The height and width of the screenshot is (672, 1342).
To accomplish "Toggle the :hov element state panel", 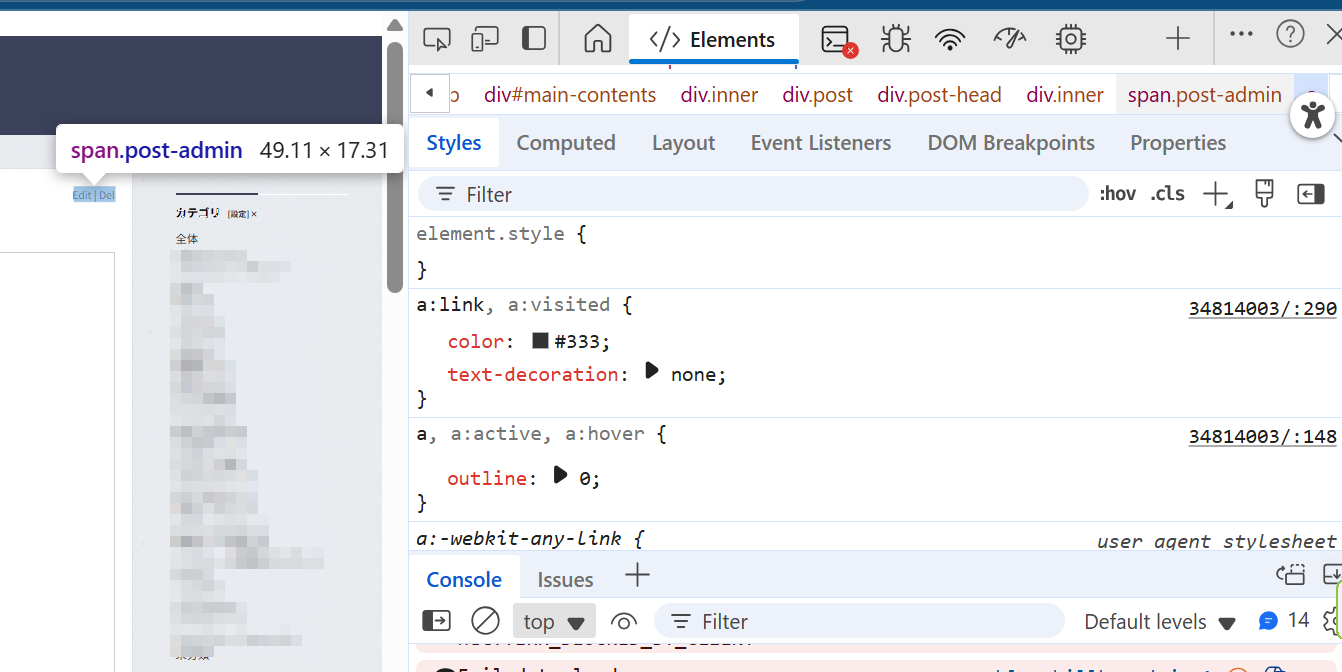I will (x=1117, y=194).
